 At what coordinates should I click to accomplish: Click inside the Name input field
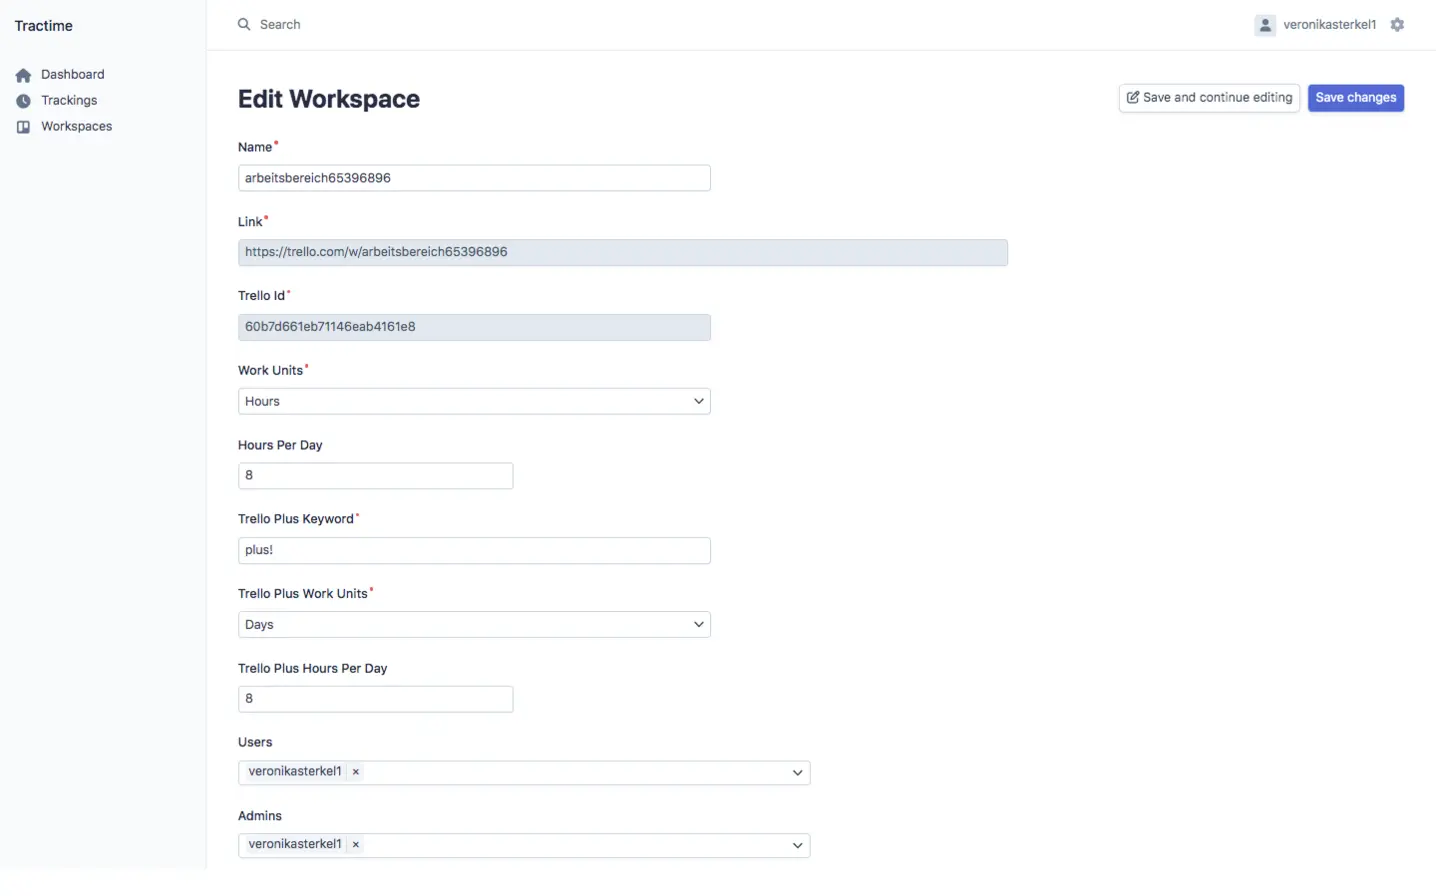click(474, 178)
